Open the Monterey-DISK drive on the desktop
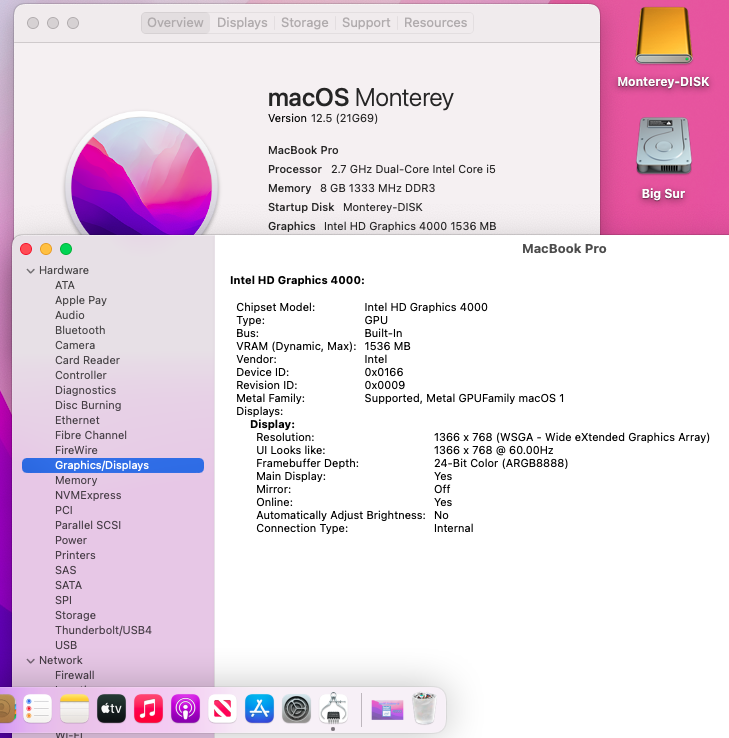Viewport: 729px width, 738px height. [663, 36]
